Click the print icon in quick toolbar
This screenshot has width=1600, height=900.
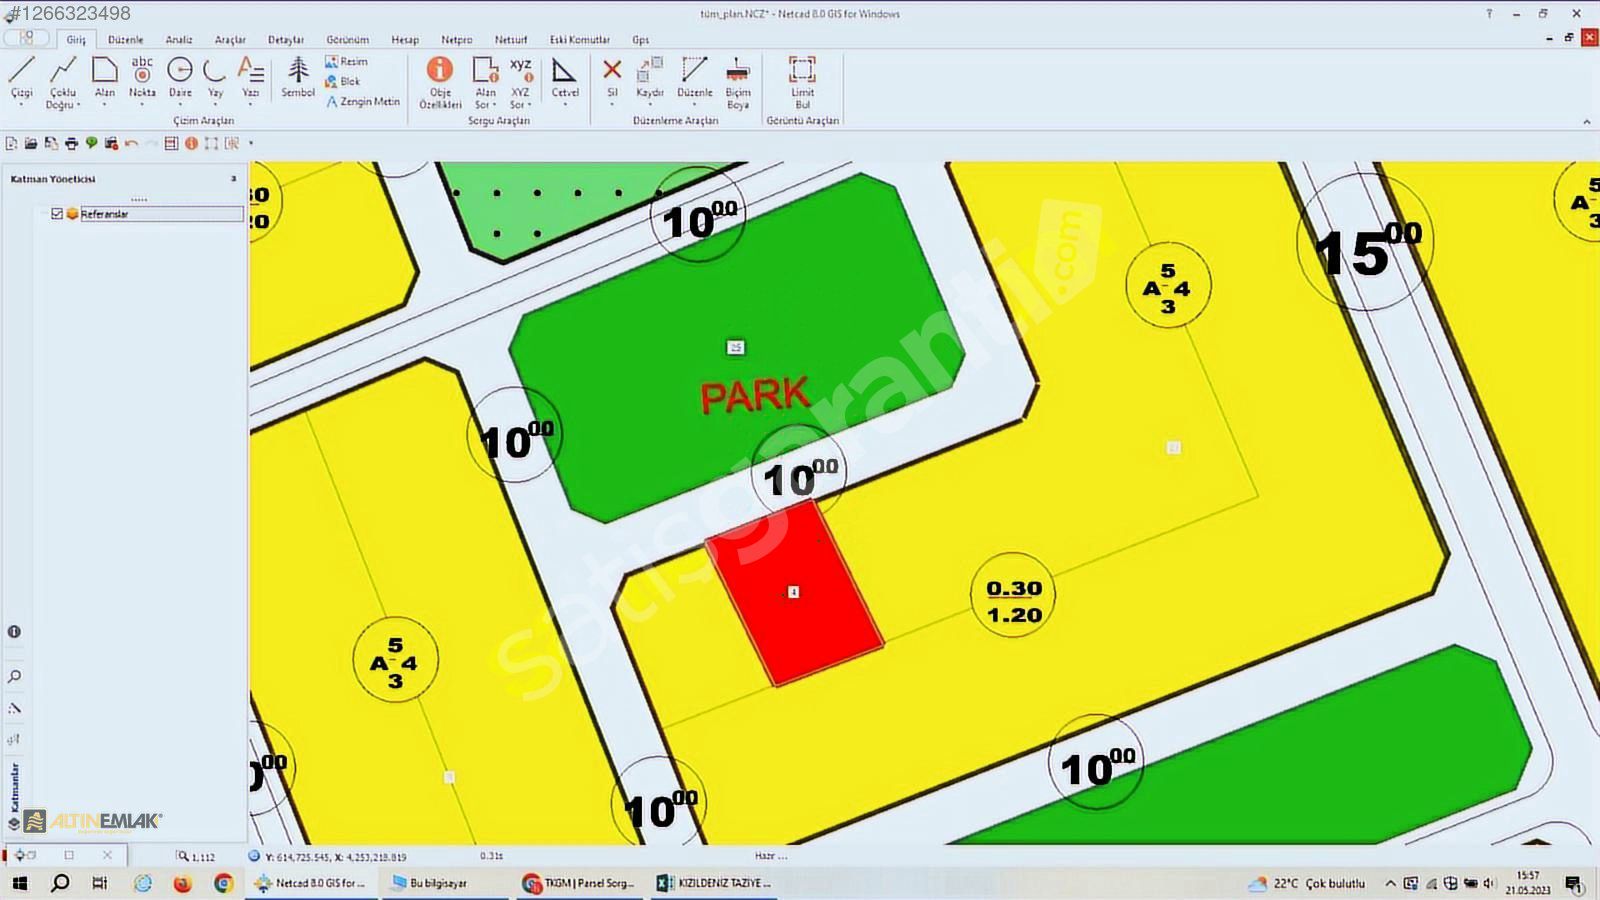pyautogui.click(x=71, y=144)
